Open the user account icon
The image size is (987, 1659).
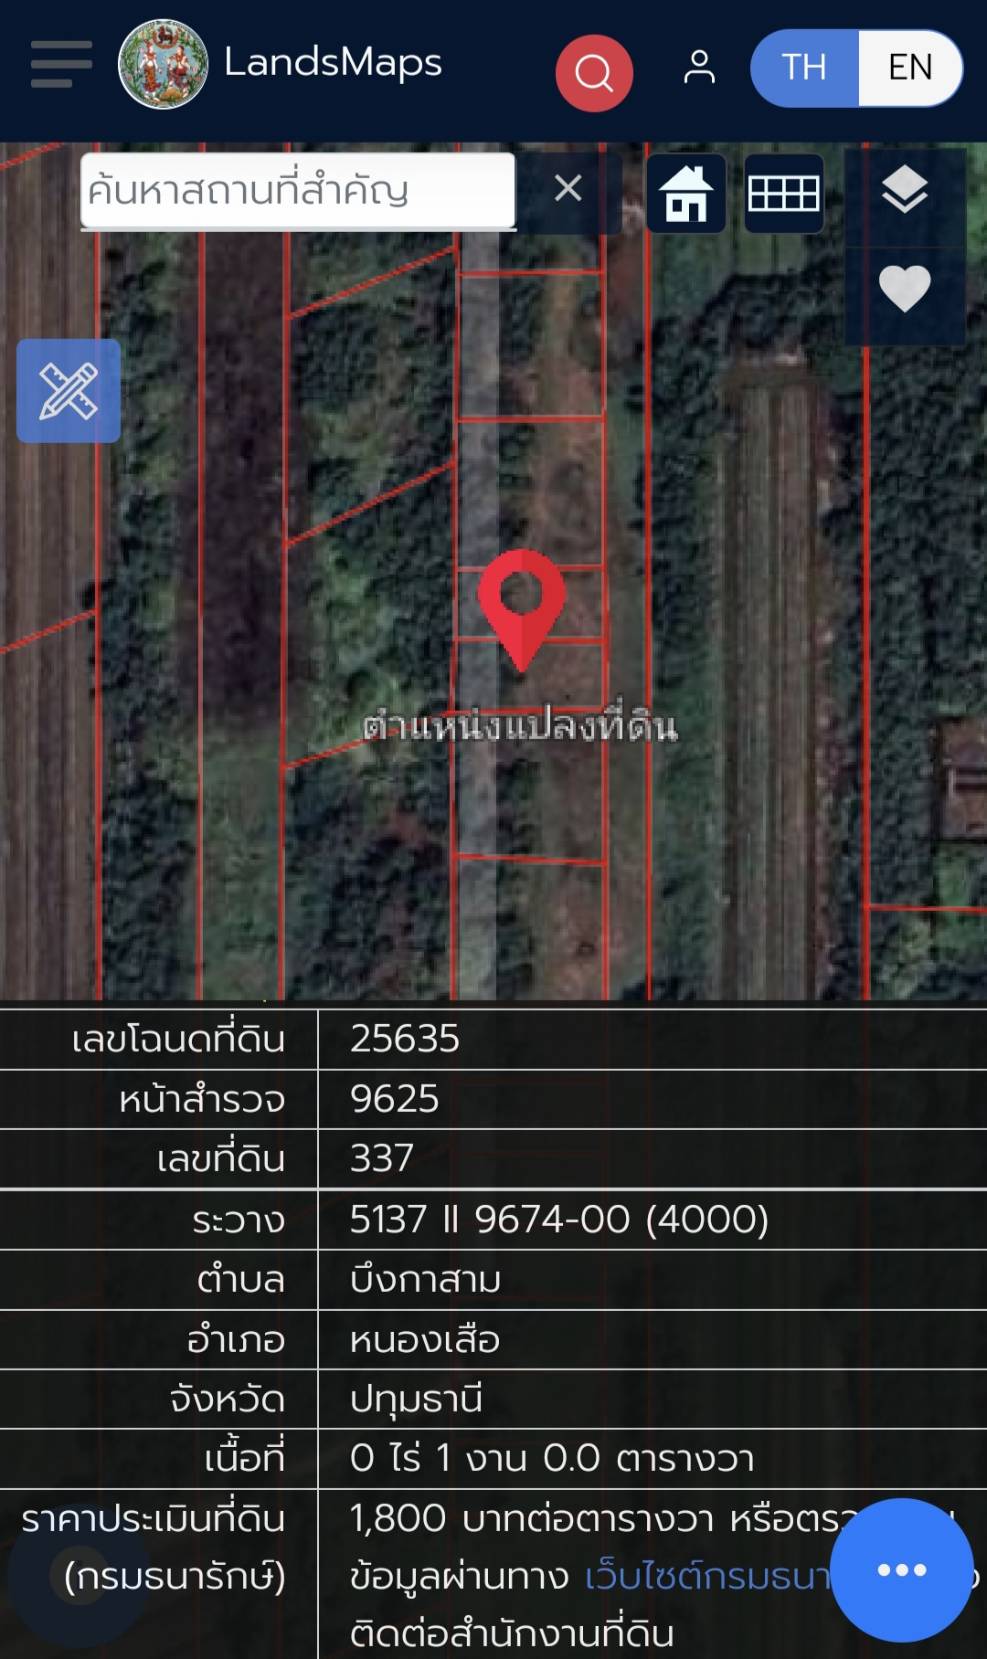point(699,68)
